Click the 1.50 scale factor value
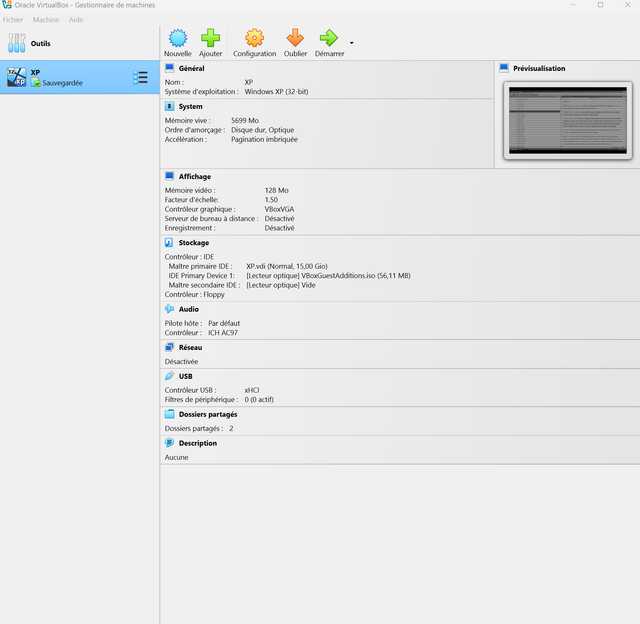Image resolution: width=640 pixels, height=624 pixels. pyautogui.click(x=271, y=200)
